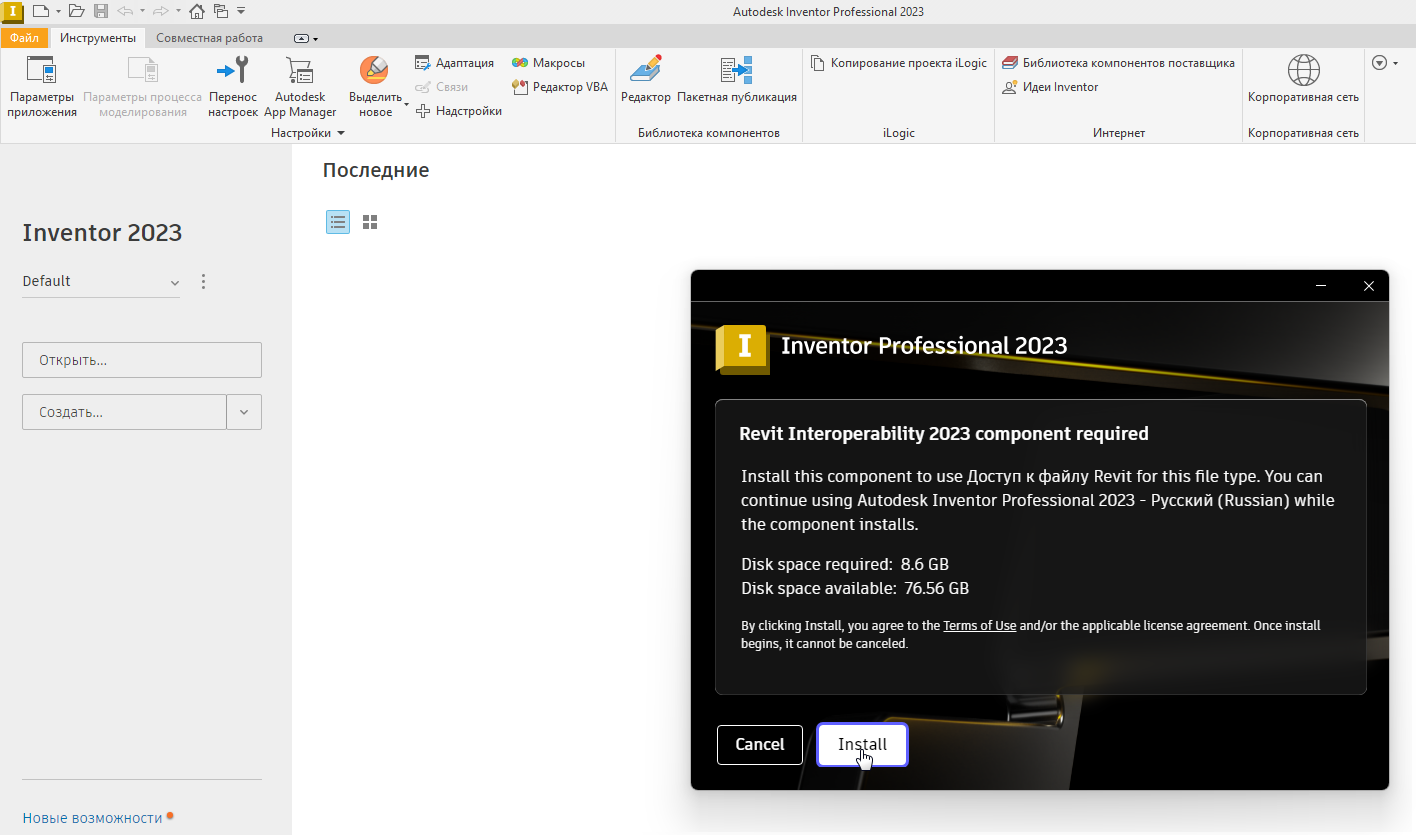Expand the Создать split-button arrow

[244, 412]
